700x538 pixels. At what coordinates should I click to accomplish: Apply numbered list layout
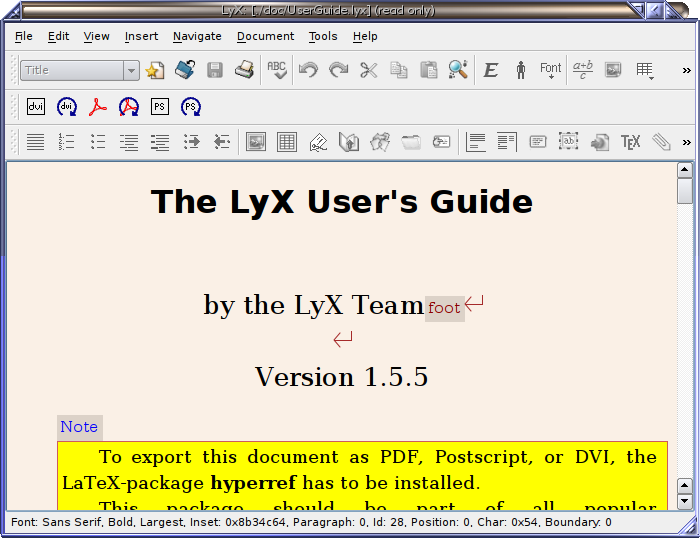66,142
